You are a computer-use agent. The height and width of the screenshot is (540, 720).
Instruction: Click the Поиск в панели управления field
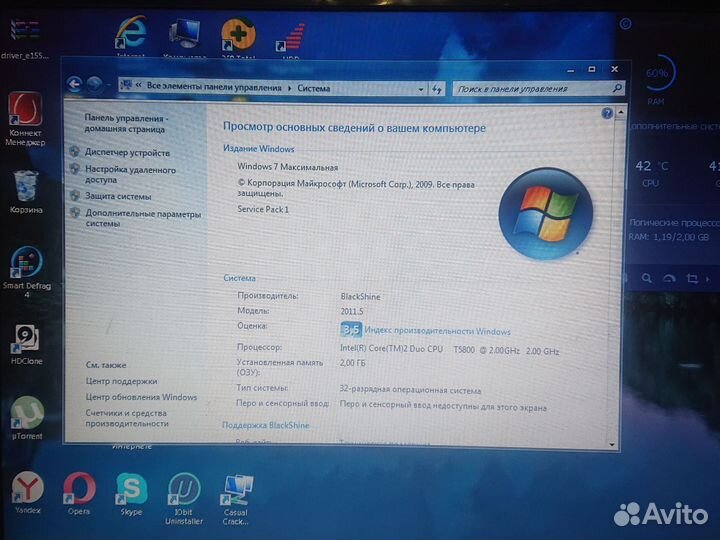click(x=539, y=89)
